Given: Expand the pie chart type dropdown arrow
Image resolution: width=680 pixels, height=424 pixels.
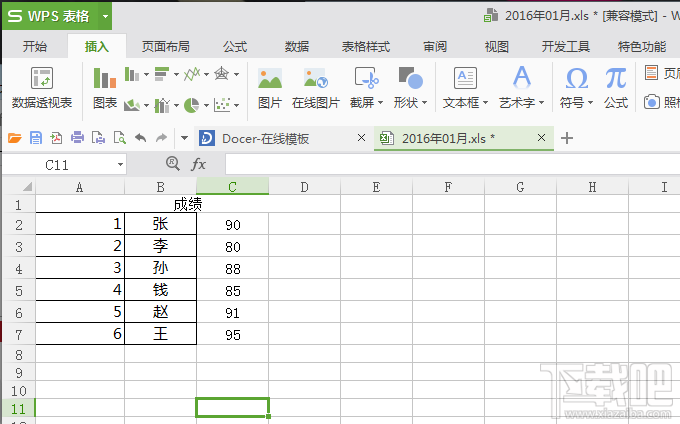Looking at the screenshot, I should pos(206,105).
